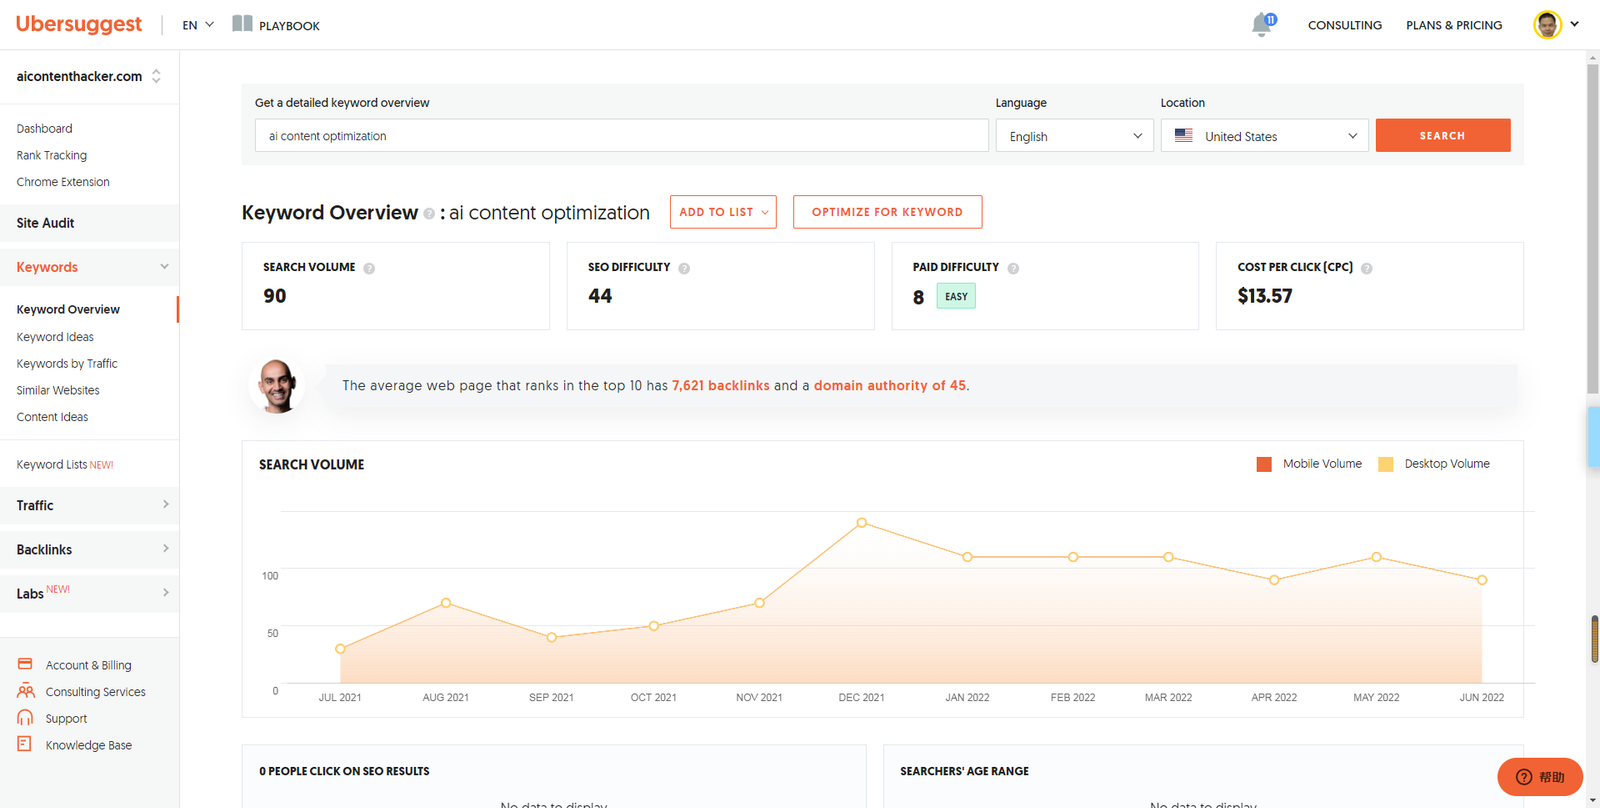Open Rank Tracking in sidebar
The image size is (1600, 808).
[x=52, y=155]
